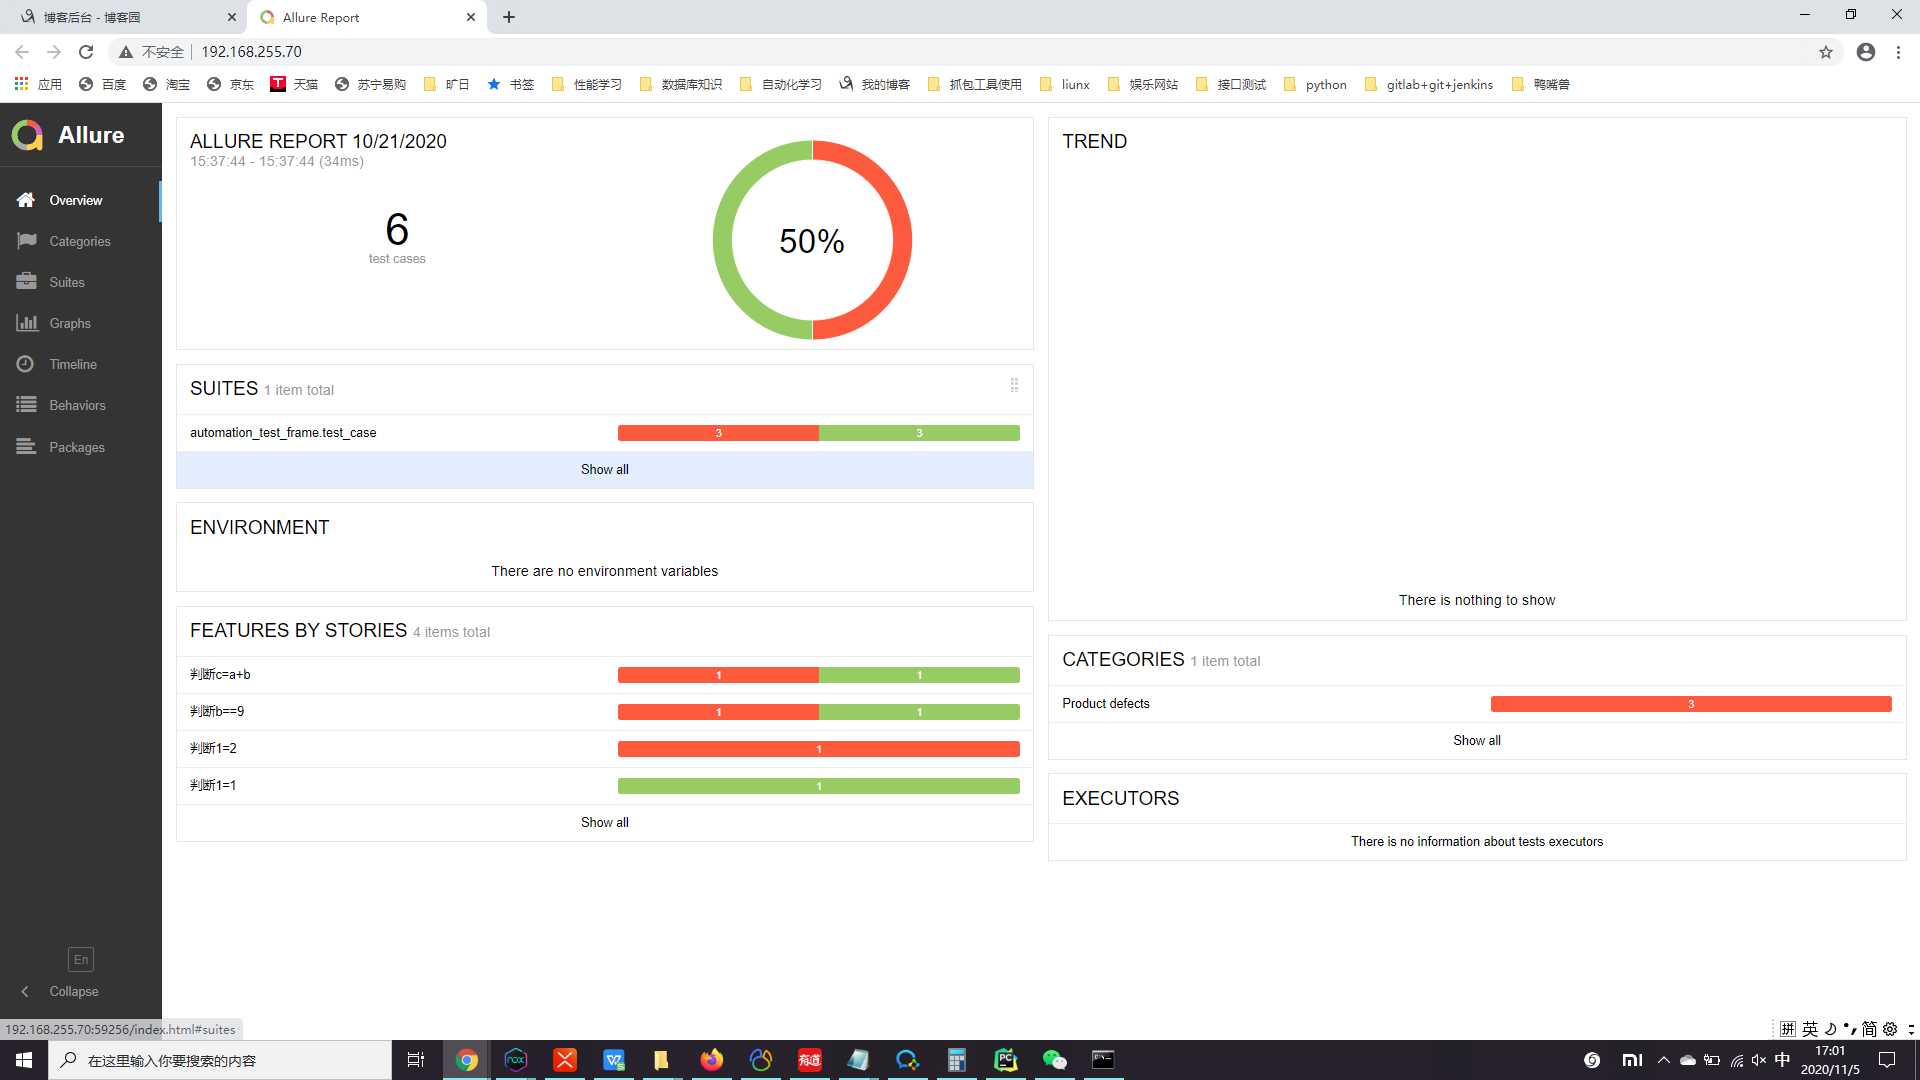Go to Packages in sidebar
The image size is (1920, 1080).
(x=77, y=447)
